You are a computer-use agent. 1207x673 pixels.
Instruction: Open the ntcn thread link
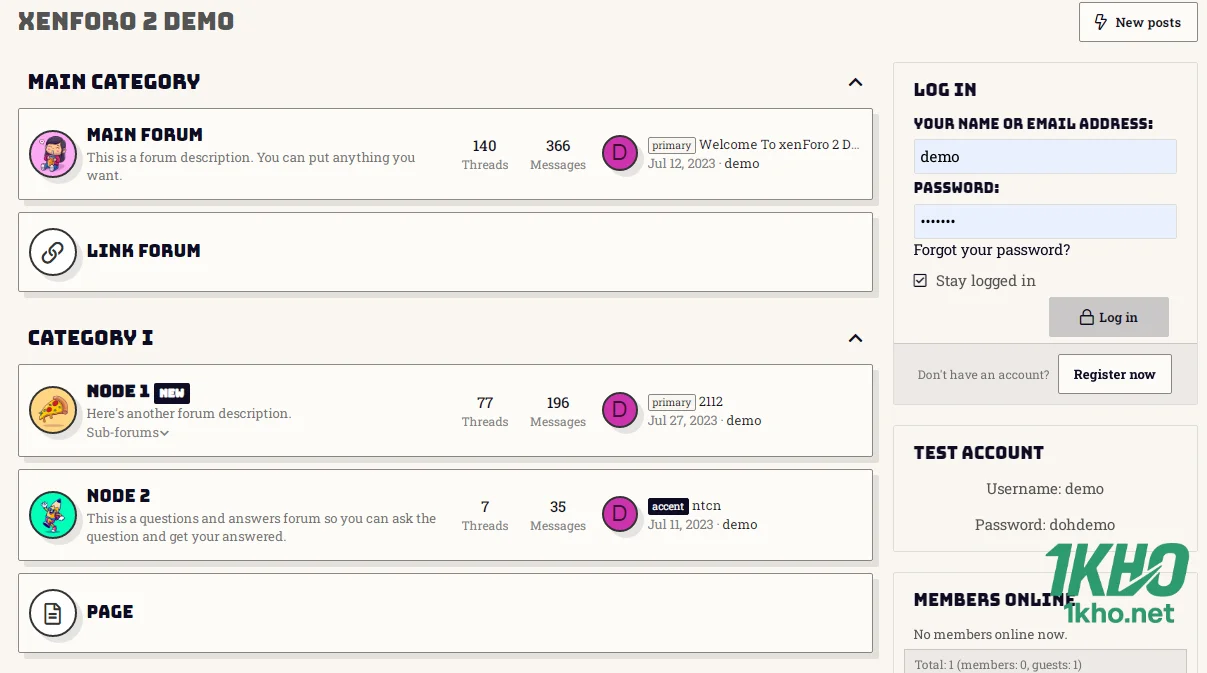pyautogui.click(x=707, y=505)
